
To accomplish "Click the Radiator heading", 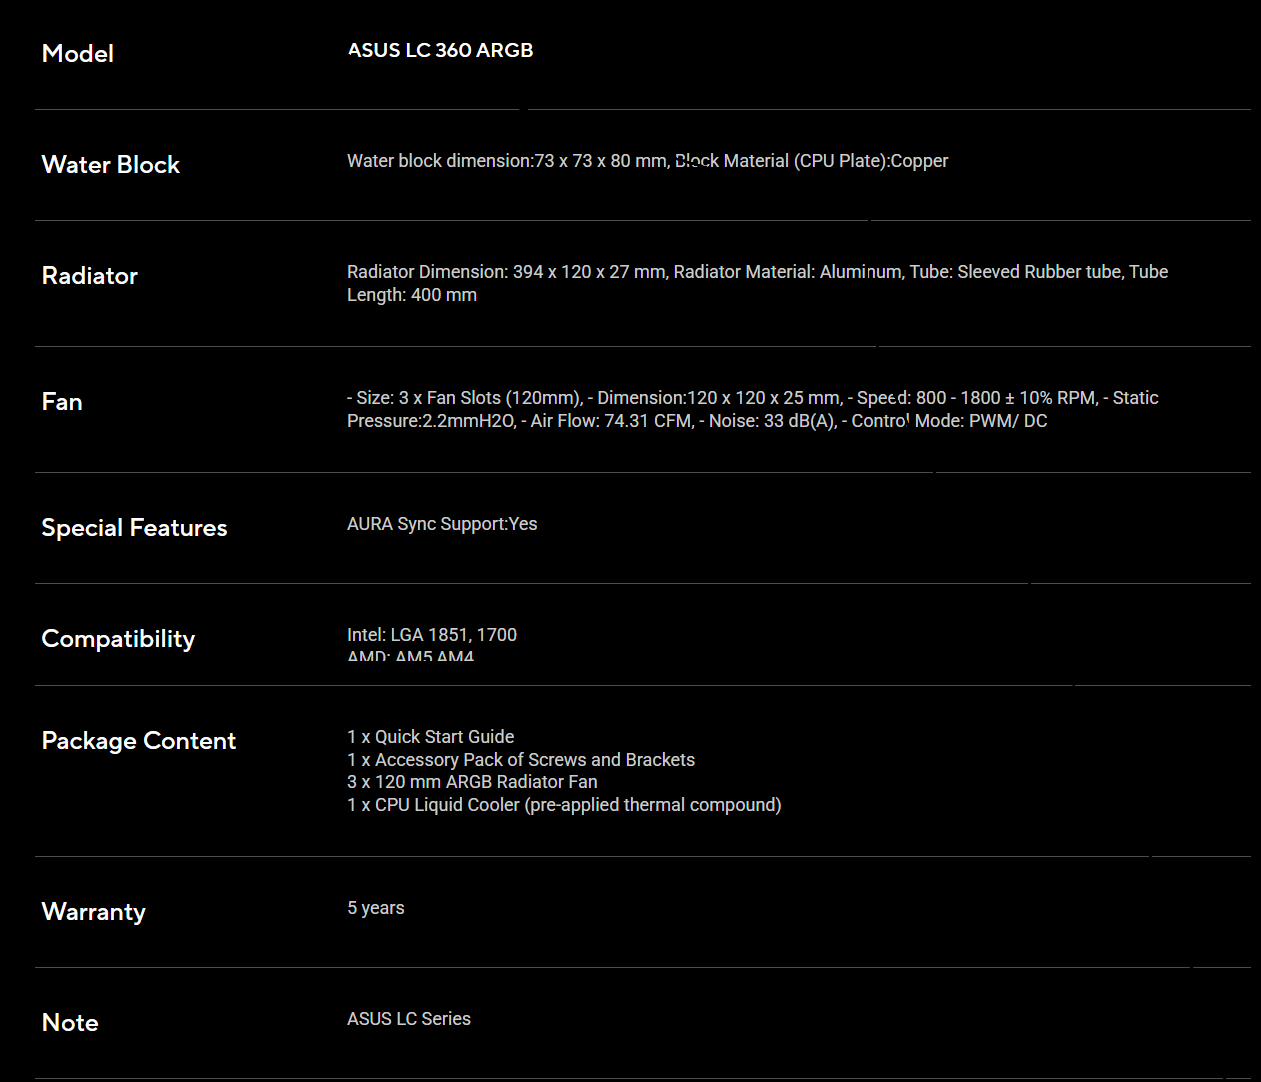I will [x=90, y=276].
